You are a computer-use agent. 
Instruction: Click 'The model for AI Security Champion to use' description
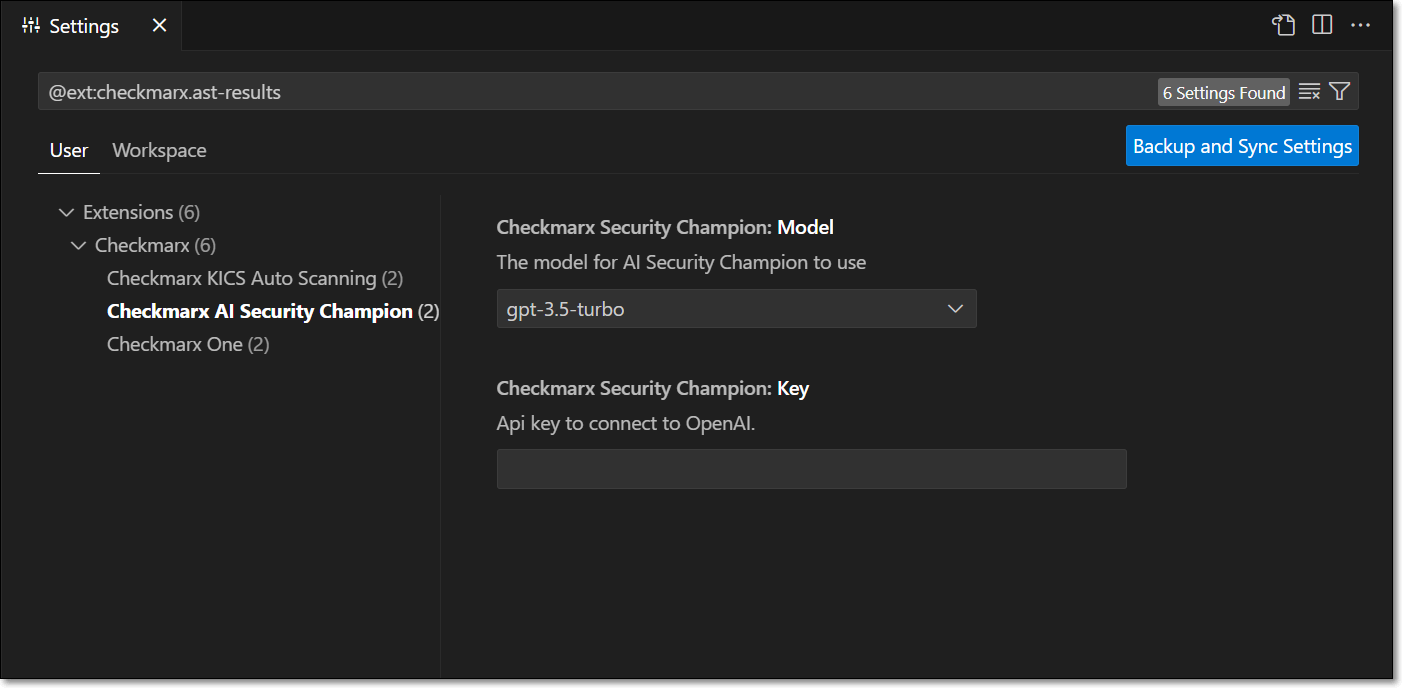(x=681, y=263)
